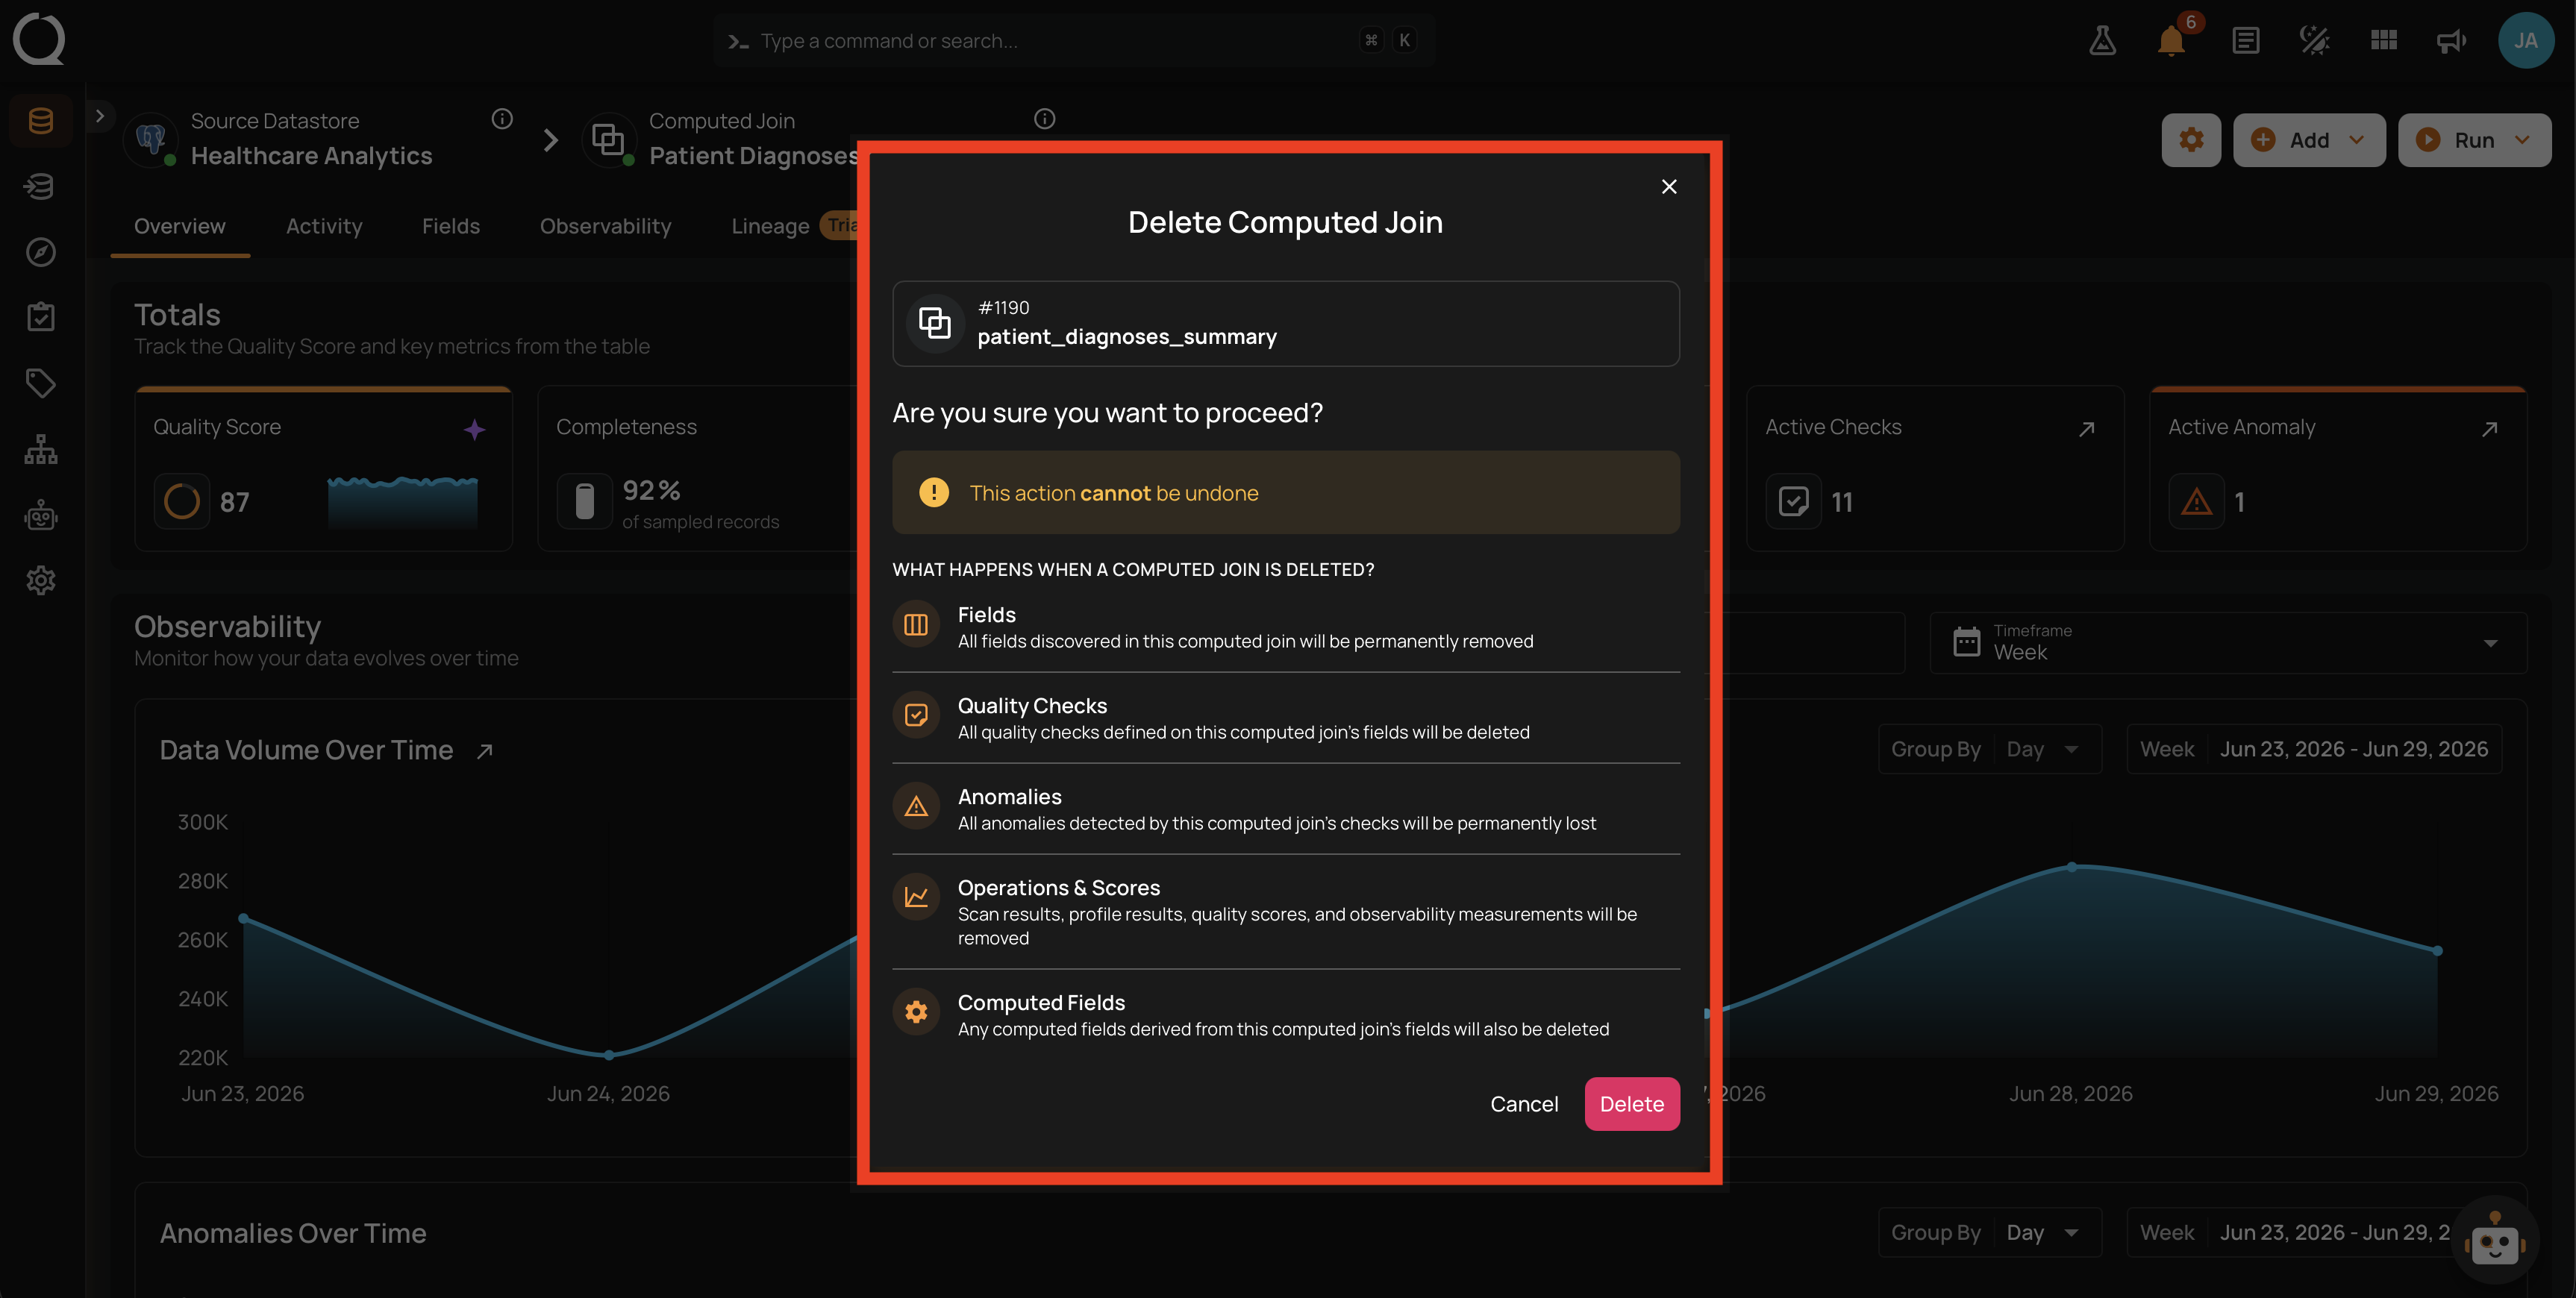Image resolution: width=2576 pixels, height=1298 pixels.
Task: Click the Fields columns icon in dialog
Action: (915, 625)
